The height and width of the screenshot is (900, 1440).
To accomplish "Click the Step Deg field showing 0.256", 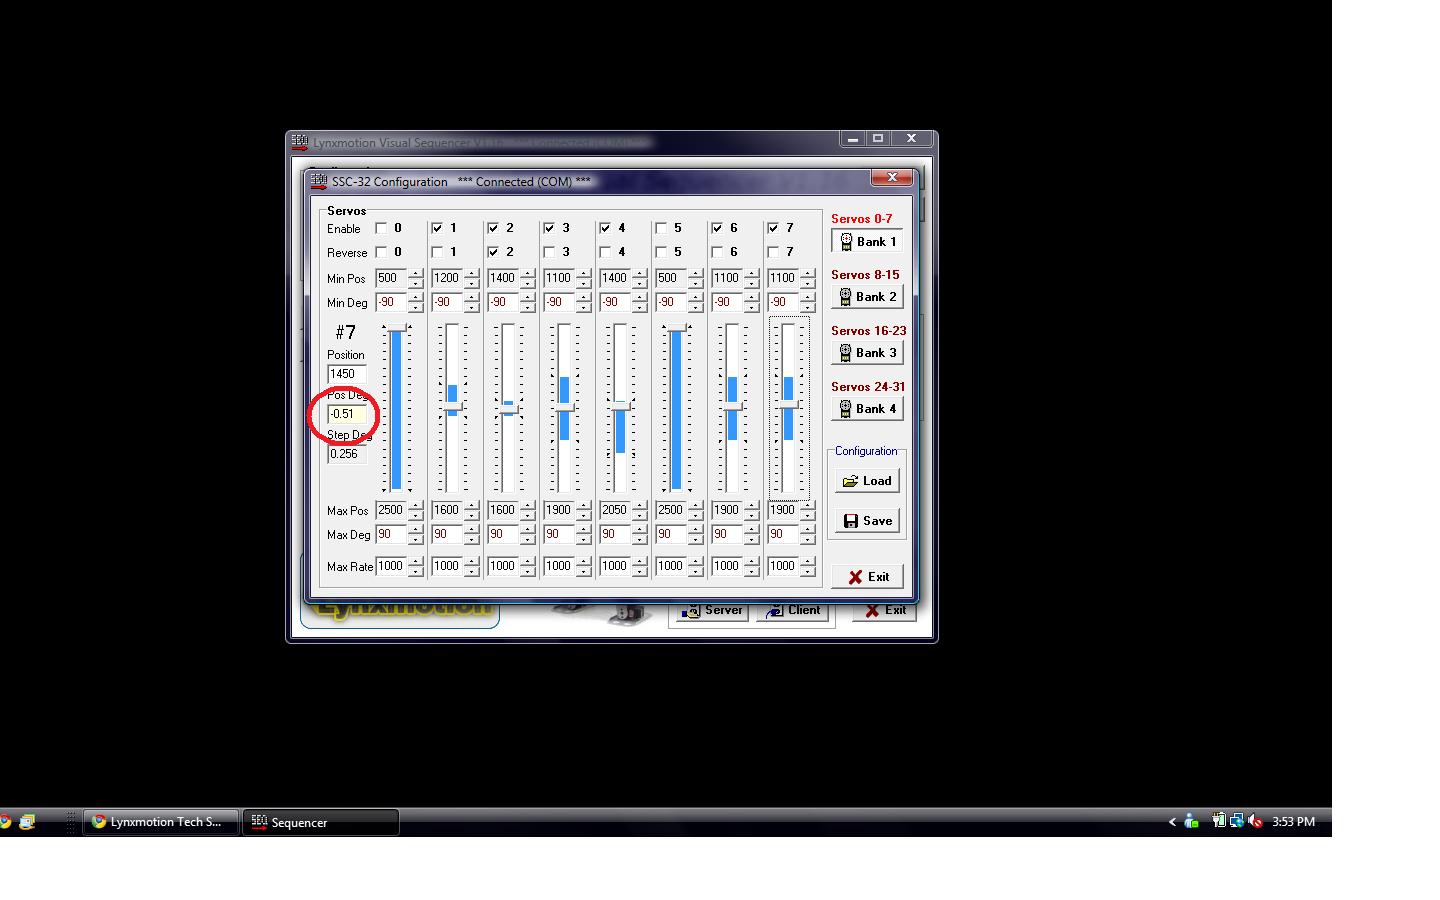I will coord(347,454).
